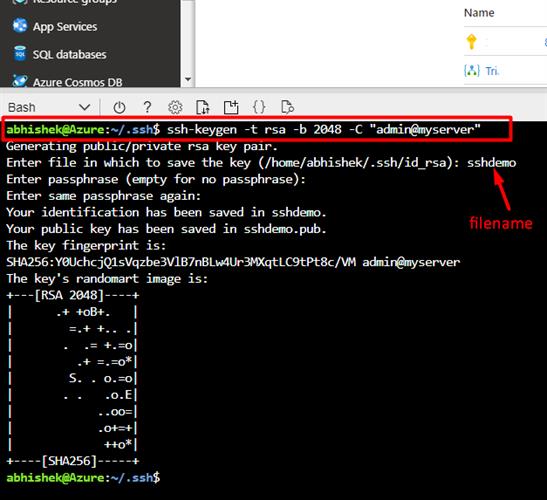Open Cloud Shell settings gear
Screen dimensions: 547x500
click(175, 107)
